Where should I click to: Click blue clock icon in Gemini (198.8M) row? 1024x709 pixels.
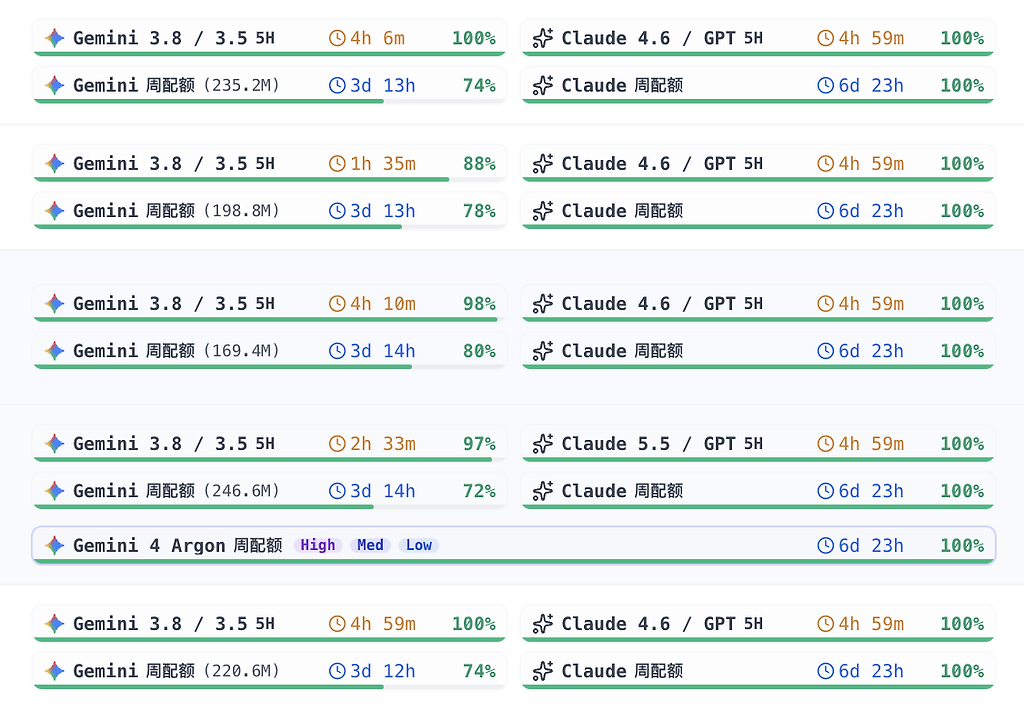pos(337,211)
